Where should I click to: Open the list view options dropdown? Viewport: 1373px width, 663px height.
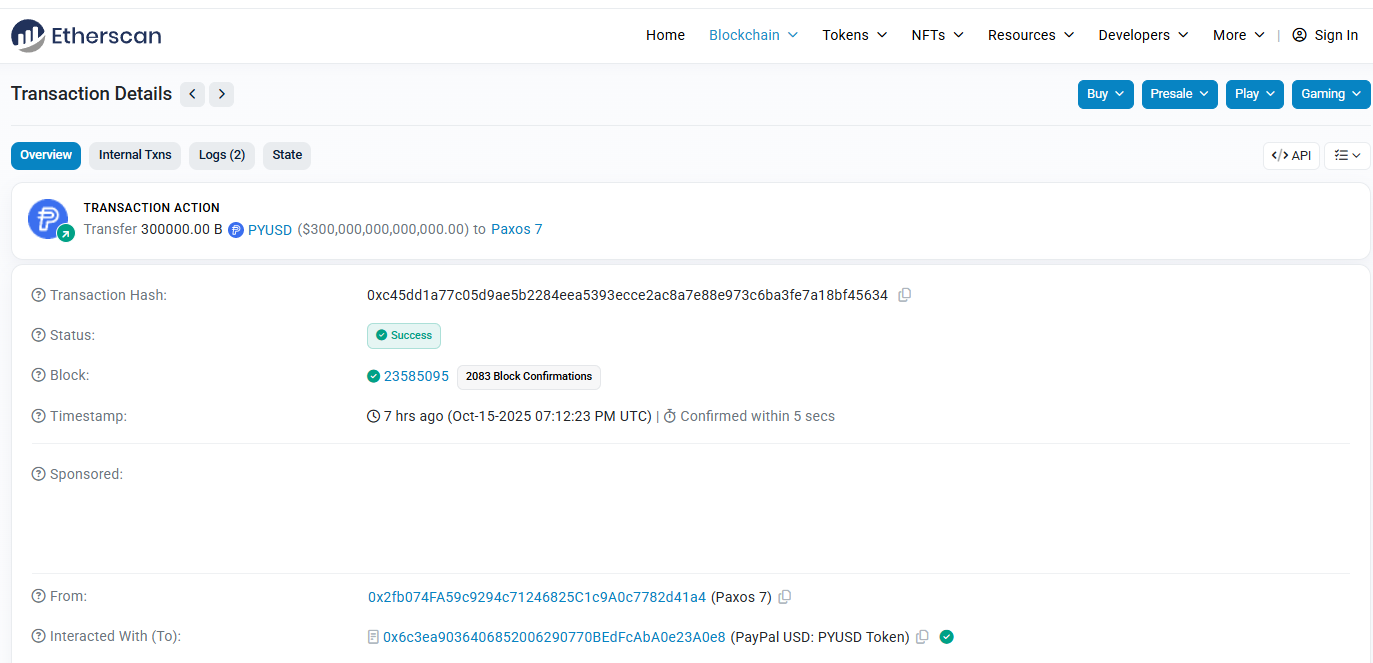pos(1347,156)
